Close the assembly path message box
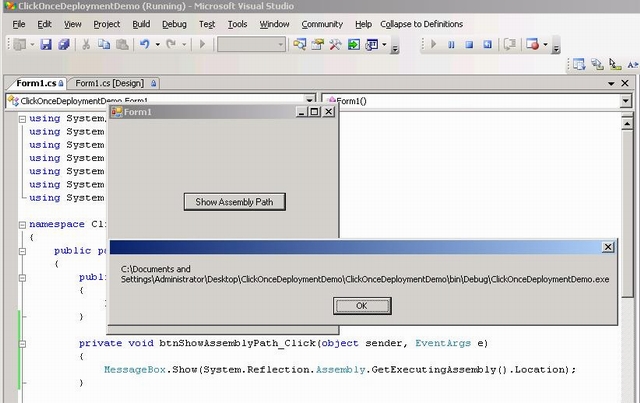Viewport: 640px width, 403px height. [x=608, y=247]
